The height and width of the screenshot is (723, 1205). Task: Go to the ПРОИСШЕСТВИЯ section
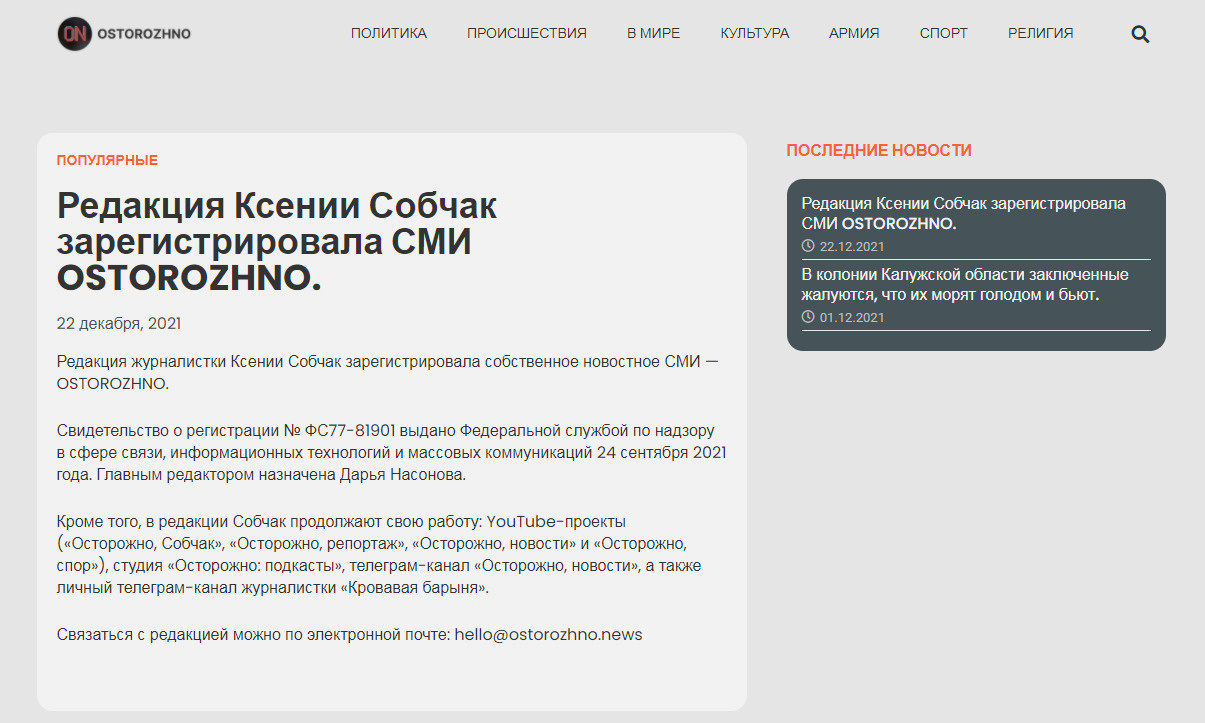527,33
